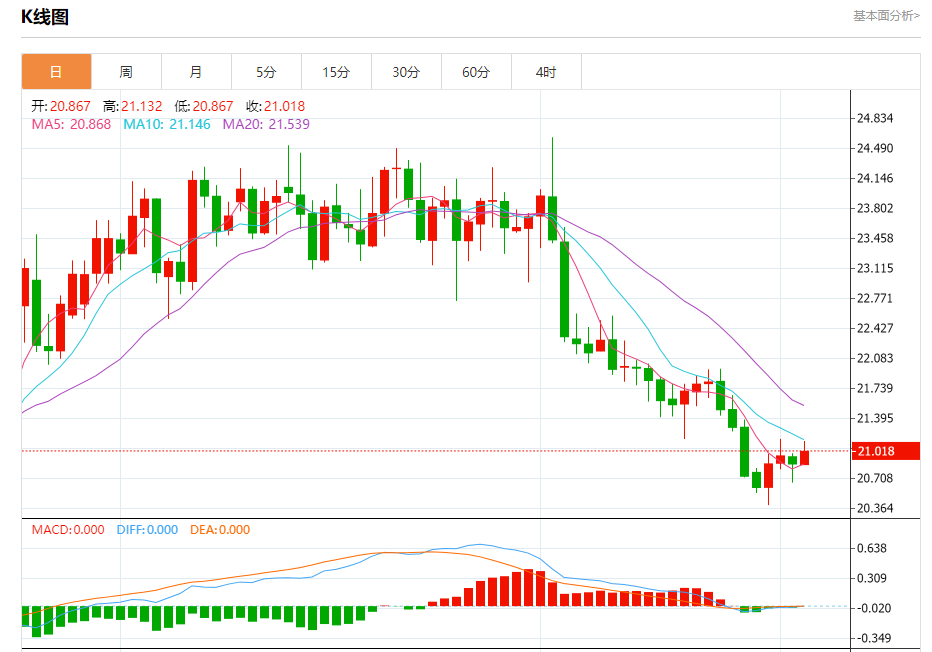The height and width of the screenshot is (652, 932).
Task: Click the 开:20.867 open price value
Action: point(61,106)
